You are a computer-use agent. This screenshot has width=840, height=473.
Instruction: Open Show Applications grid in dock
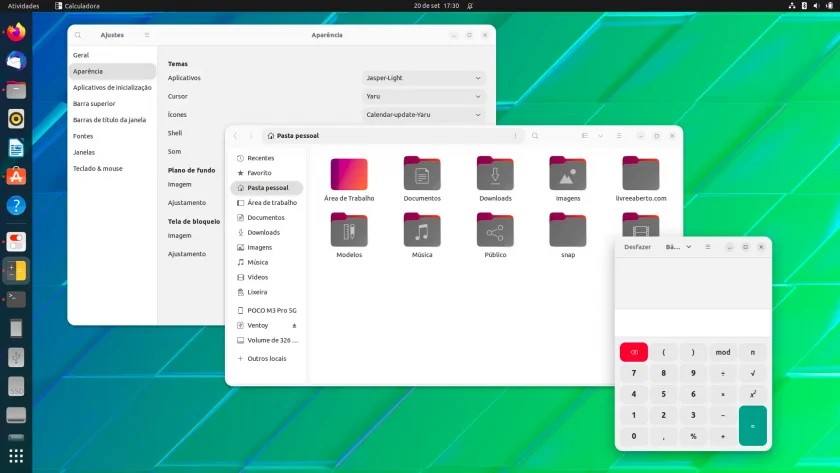coord(16,456)
